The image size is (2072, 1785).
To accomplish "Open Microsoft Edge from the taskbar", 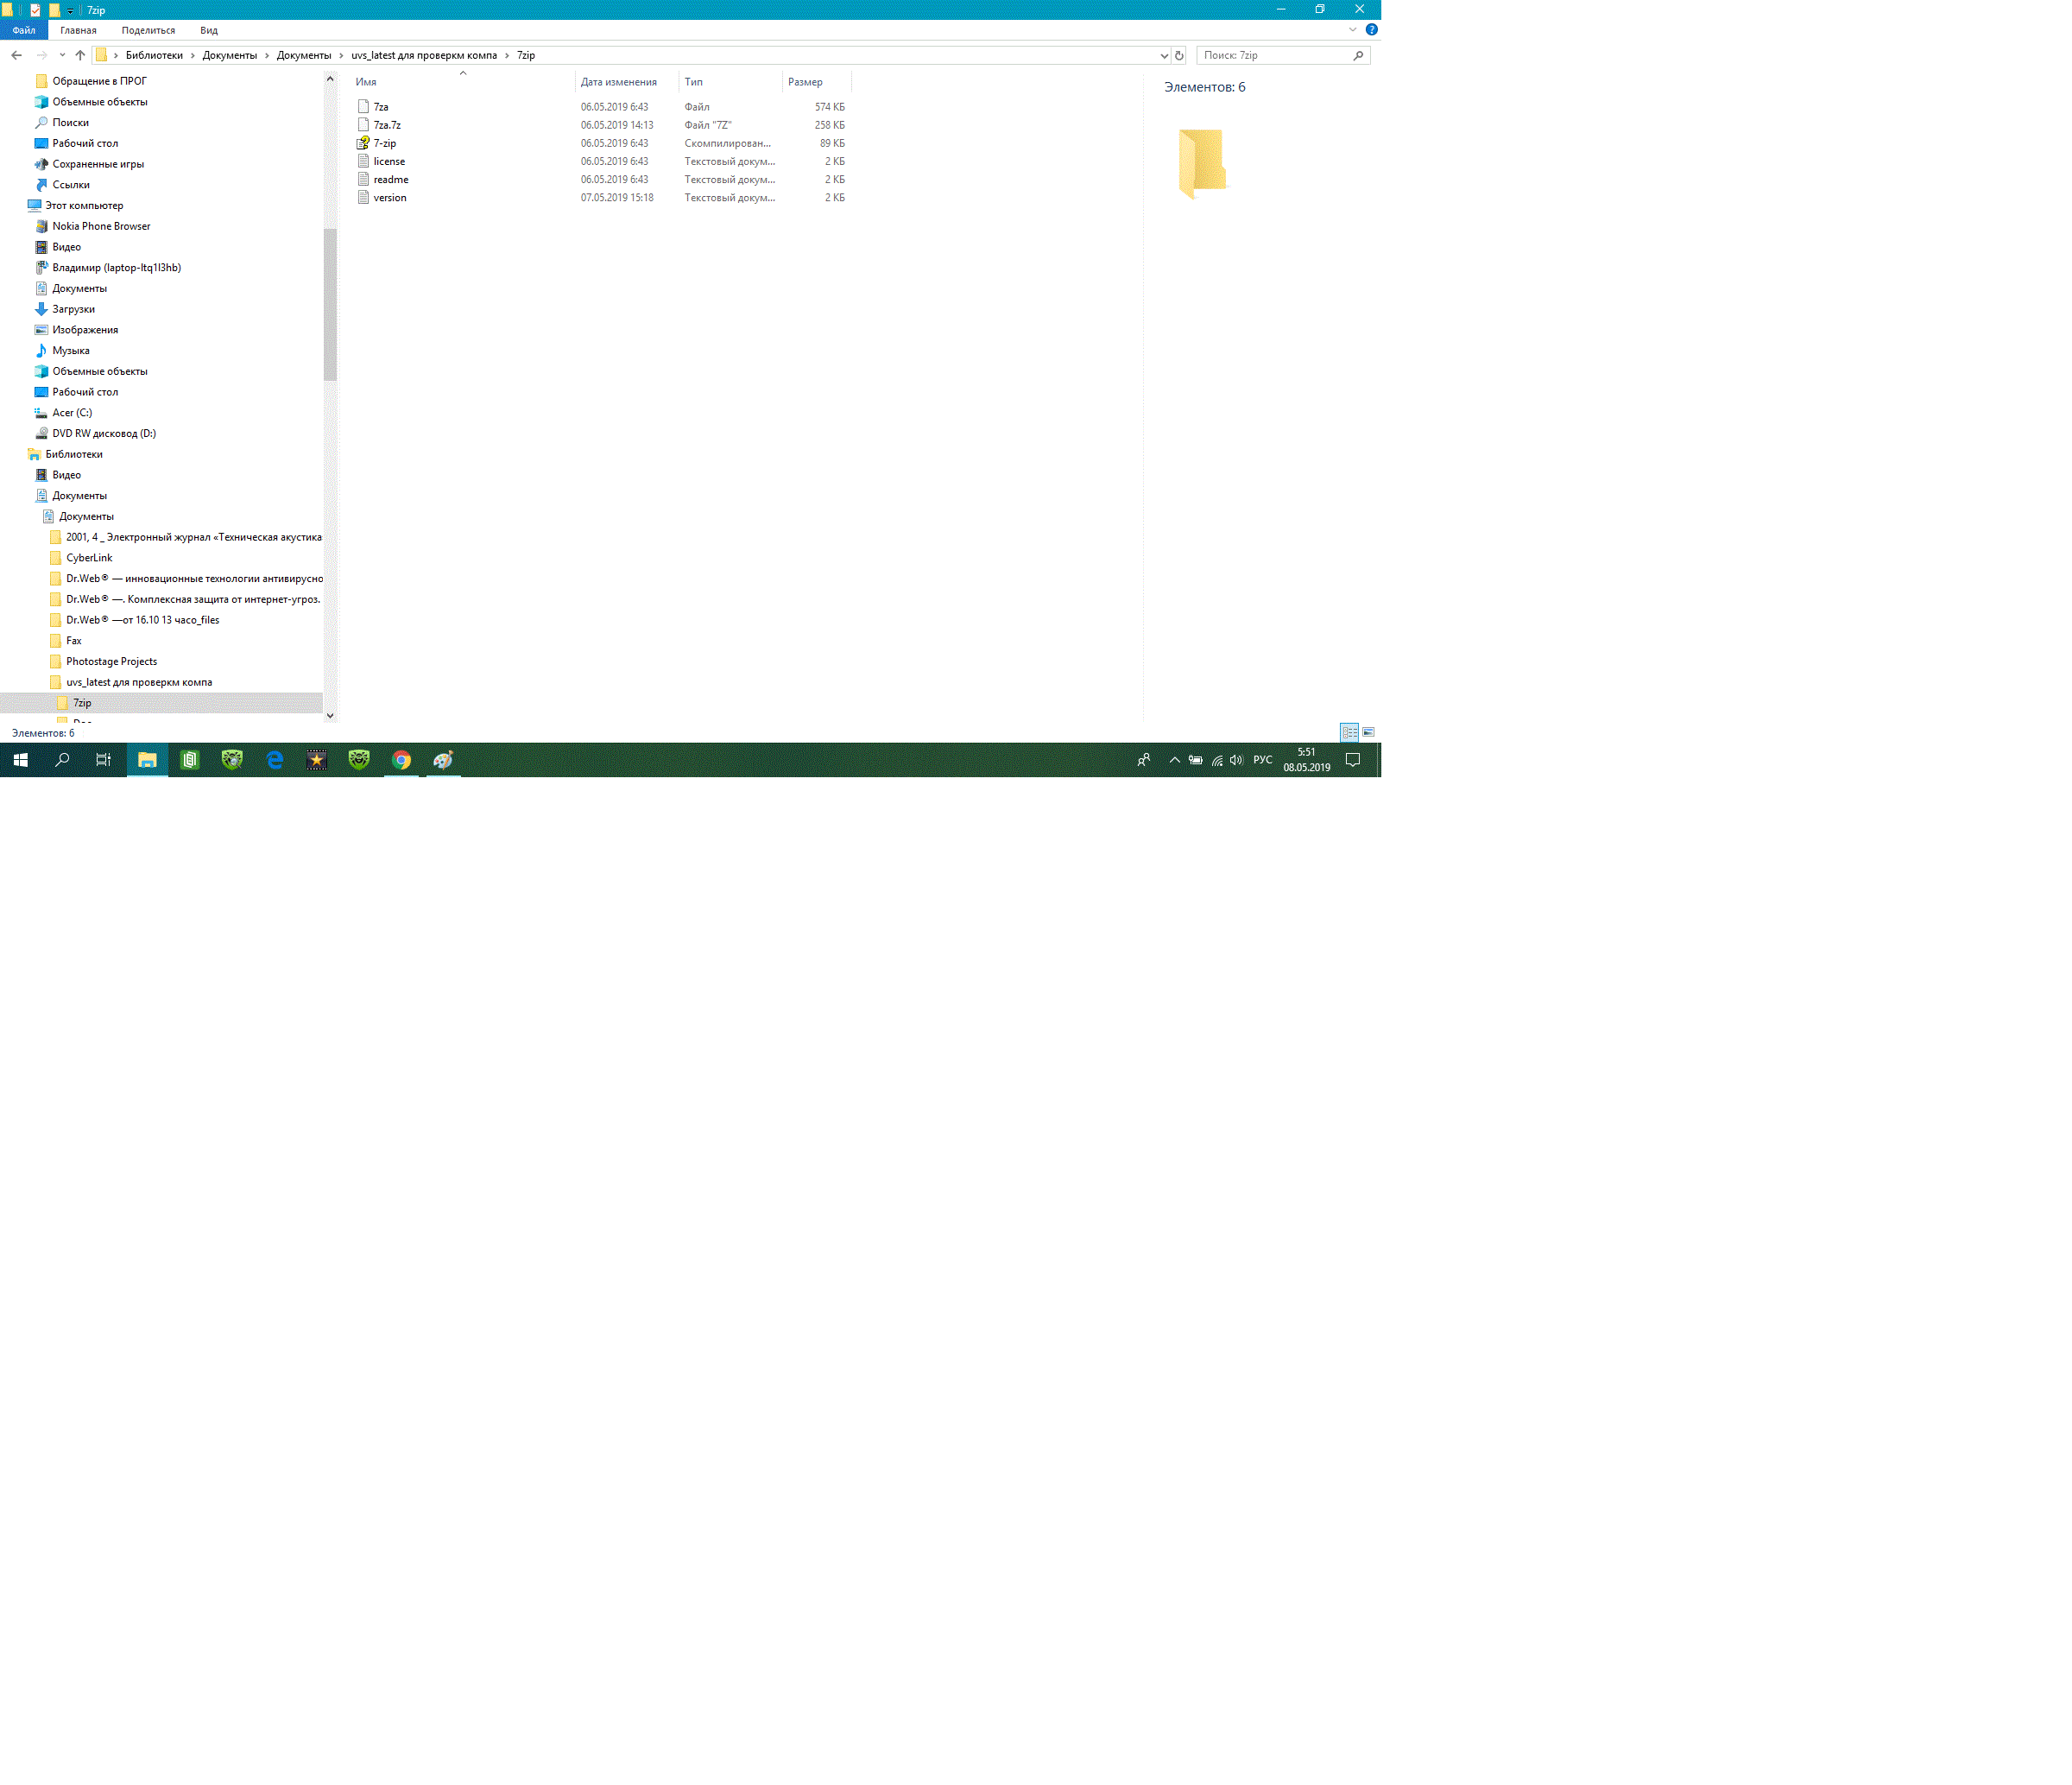I will pos(275,760).
